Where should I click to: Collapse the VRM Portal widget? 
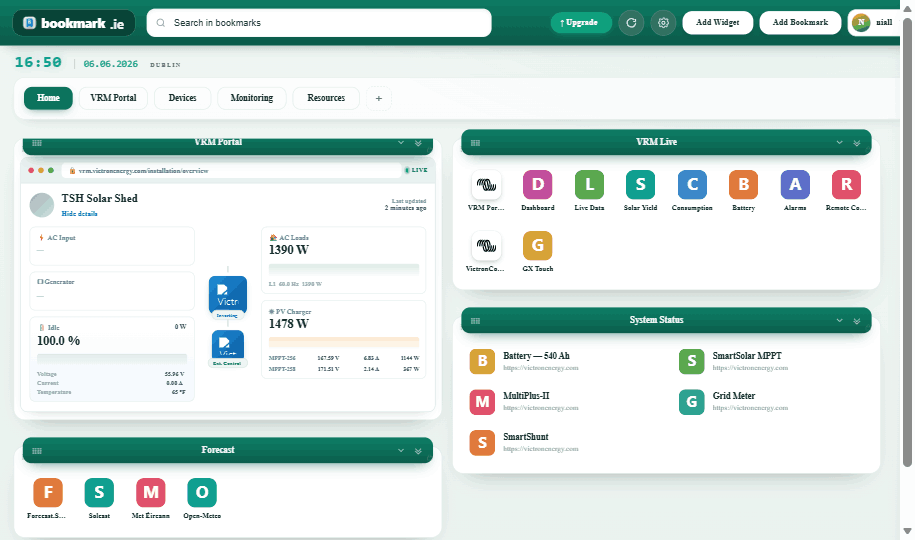click(418, 143)
